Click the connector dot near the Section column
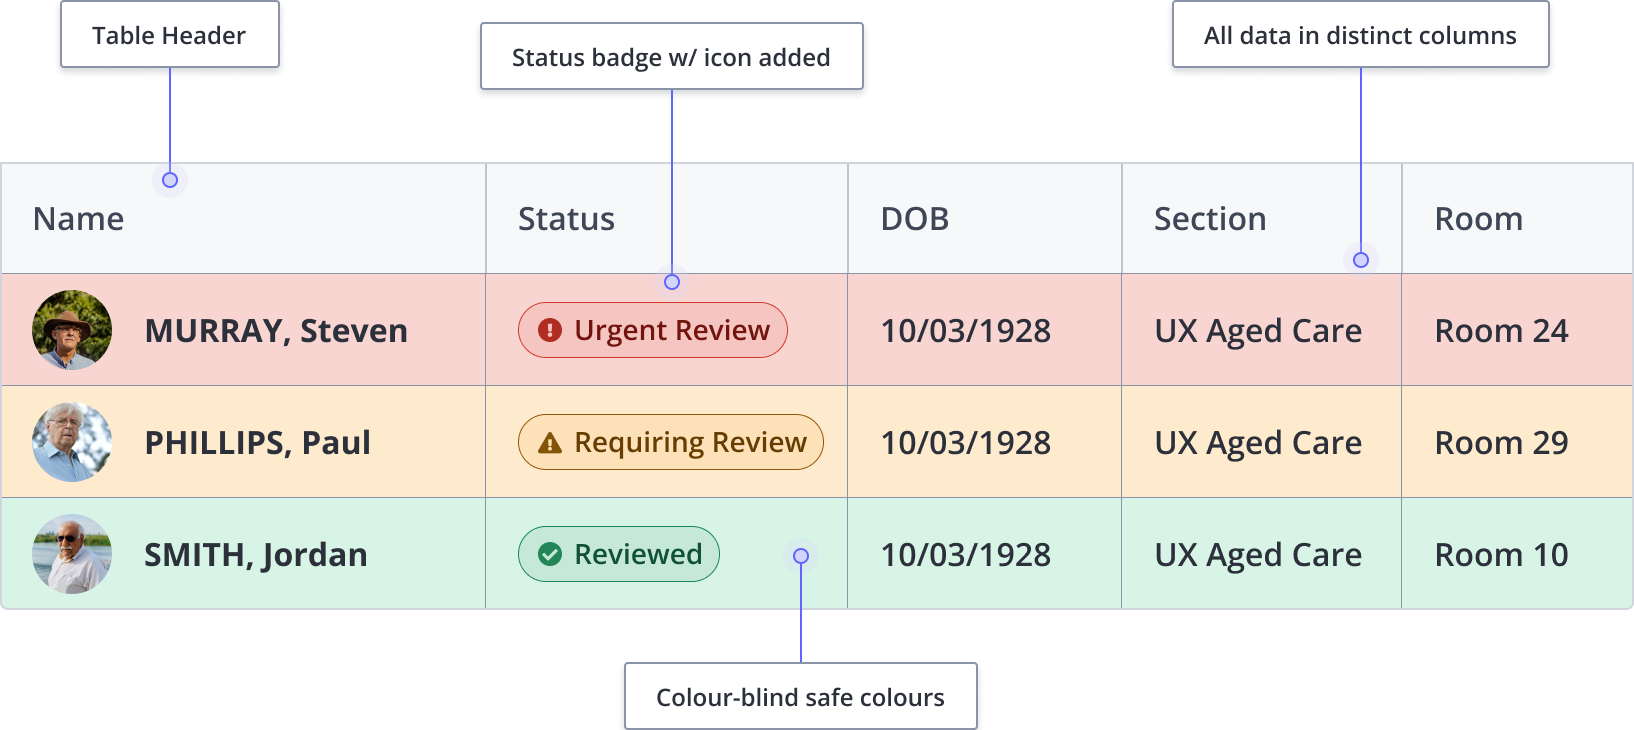The height and width of the screenshot is (730, 1634). (x=1360, y=259)
